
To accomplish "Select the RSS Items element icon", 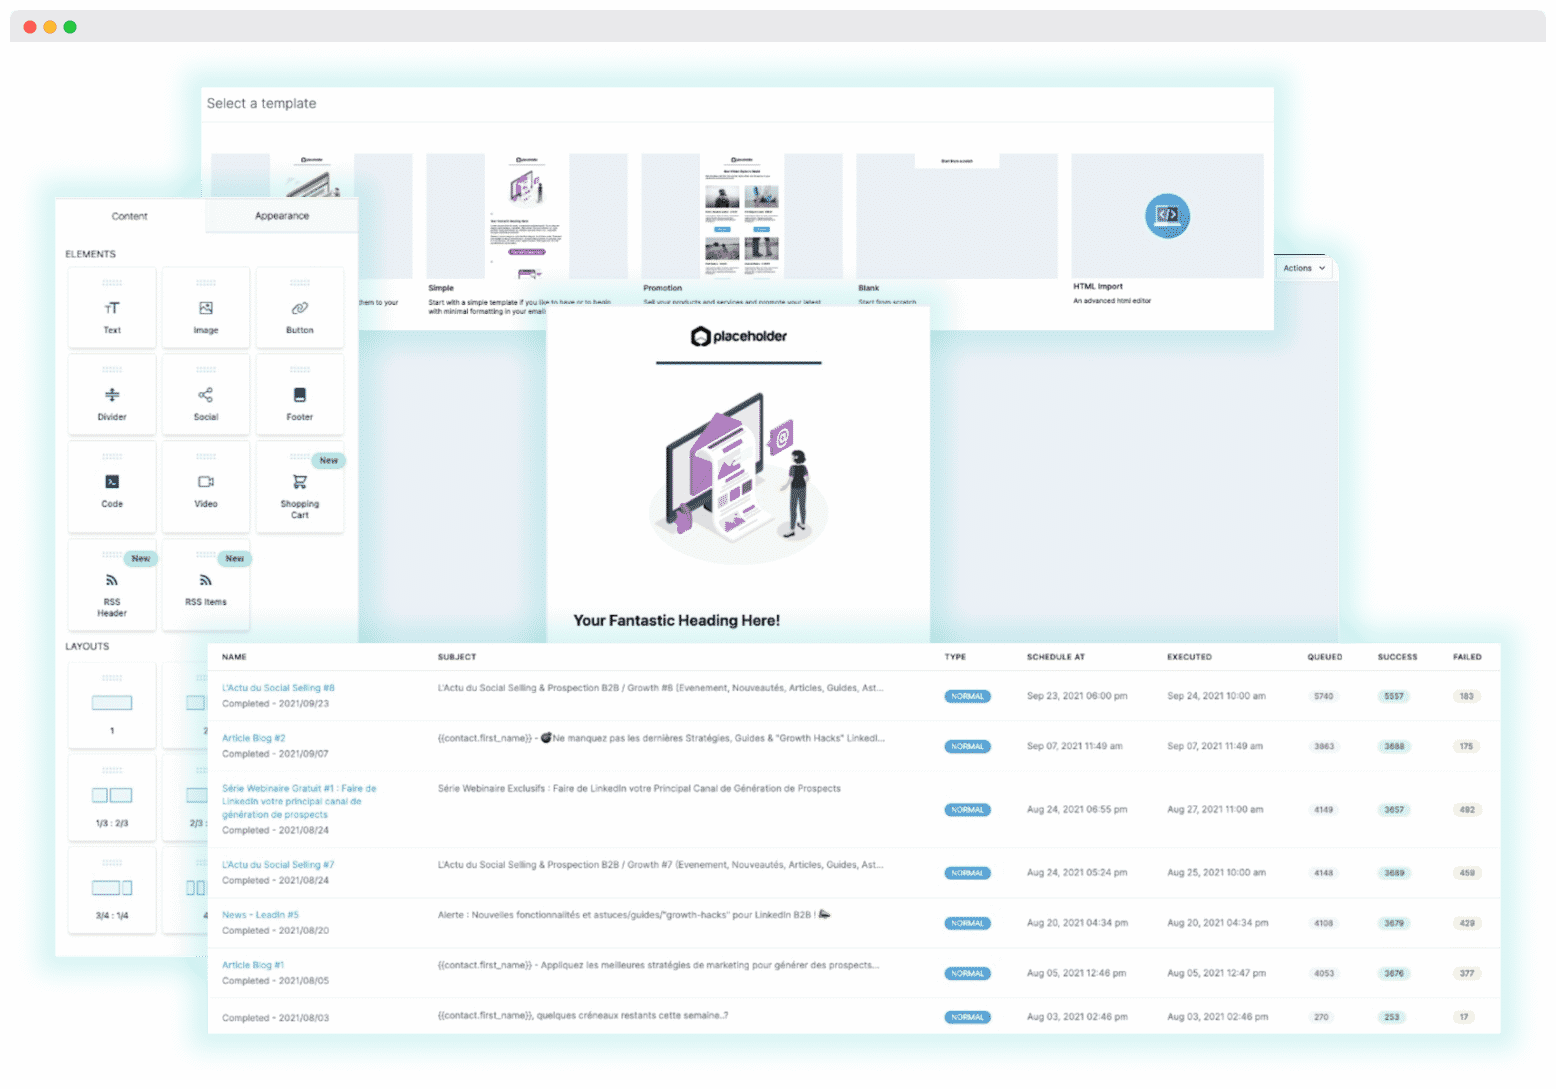I will coord(206,580).
